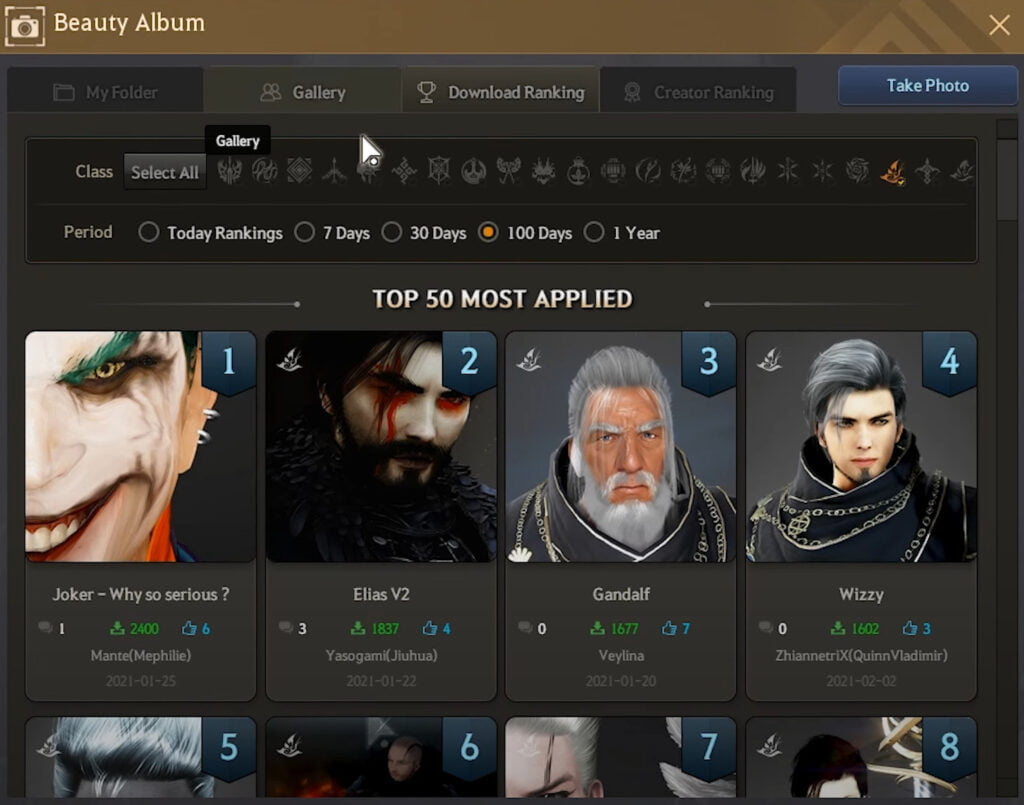
Task: Click creator name "Veylina"
Action: click(x=621, y=655)
